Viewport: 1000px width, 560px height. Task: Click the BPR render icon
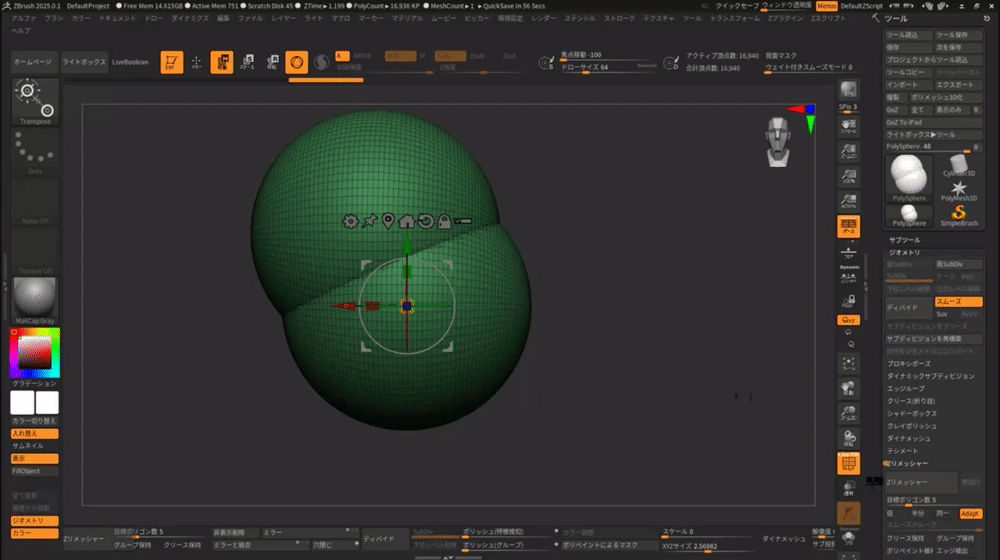click(x=848, y=89)
